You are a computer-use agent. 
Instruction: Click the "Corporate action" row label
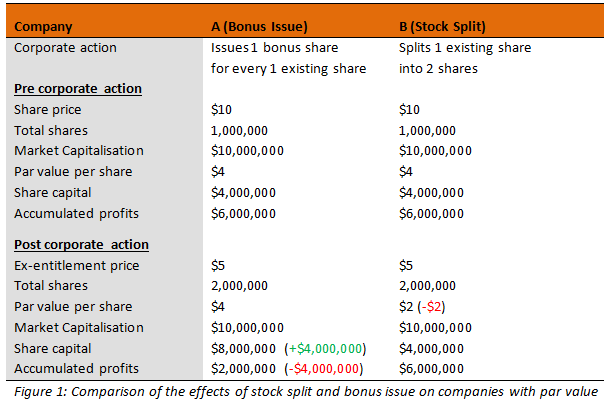(x=66, y=48)
